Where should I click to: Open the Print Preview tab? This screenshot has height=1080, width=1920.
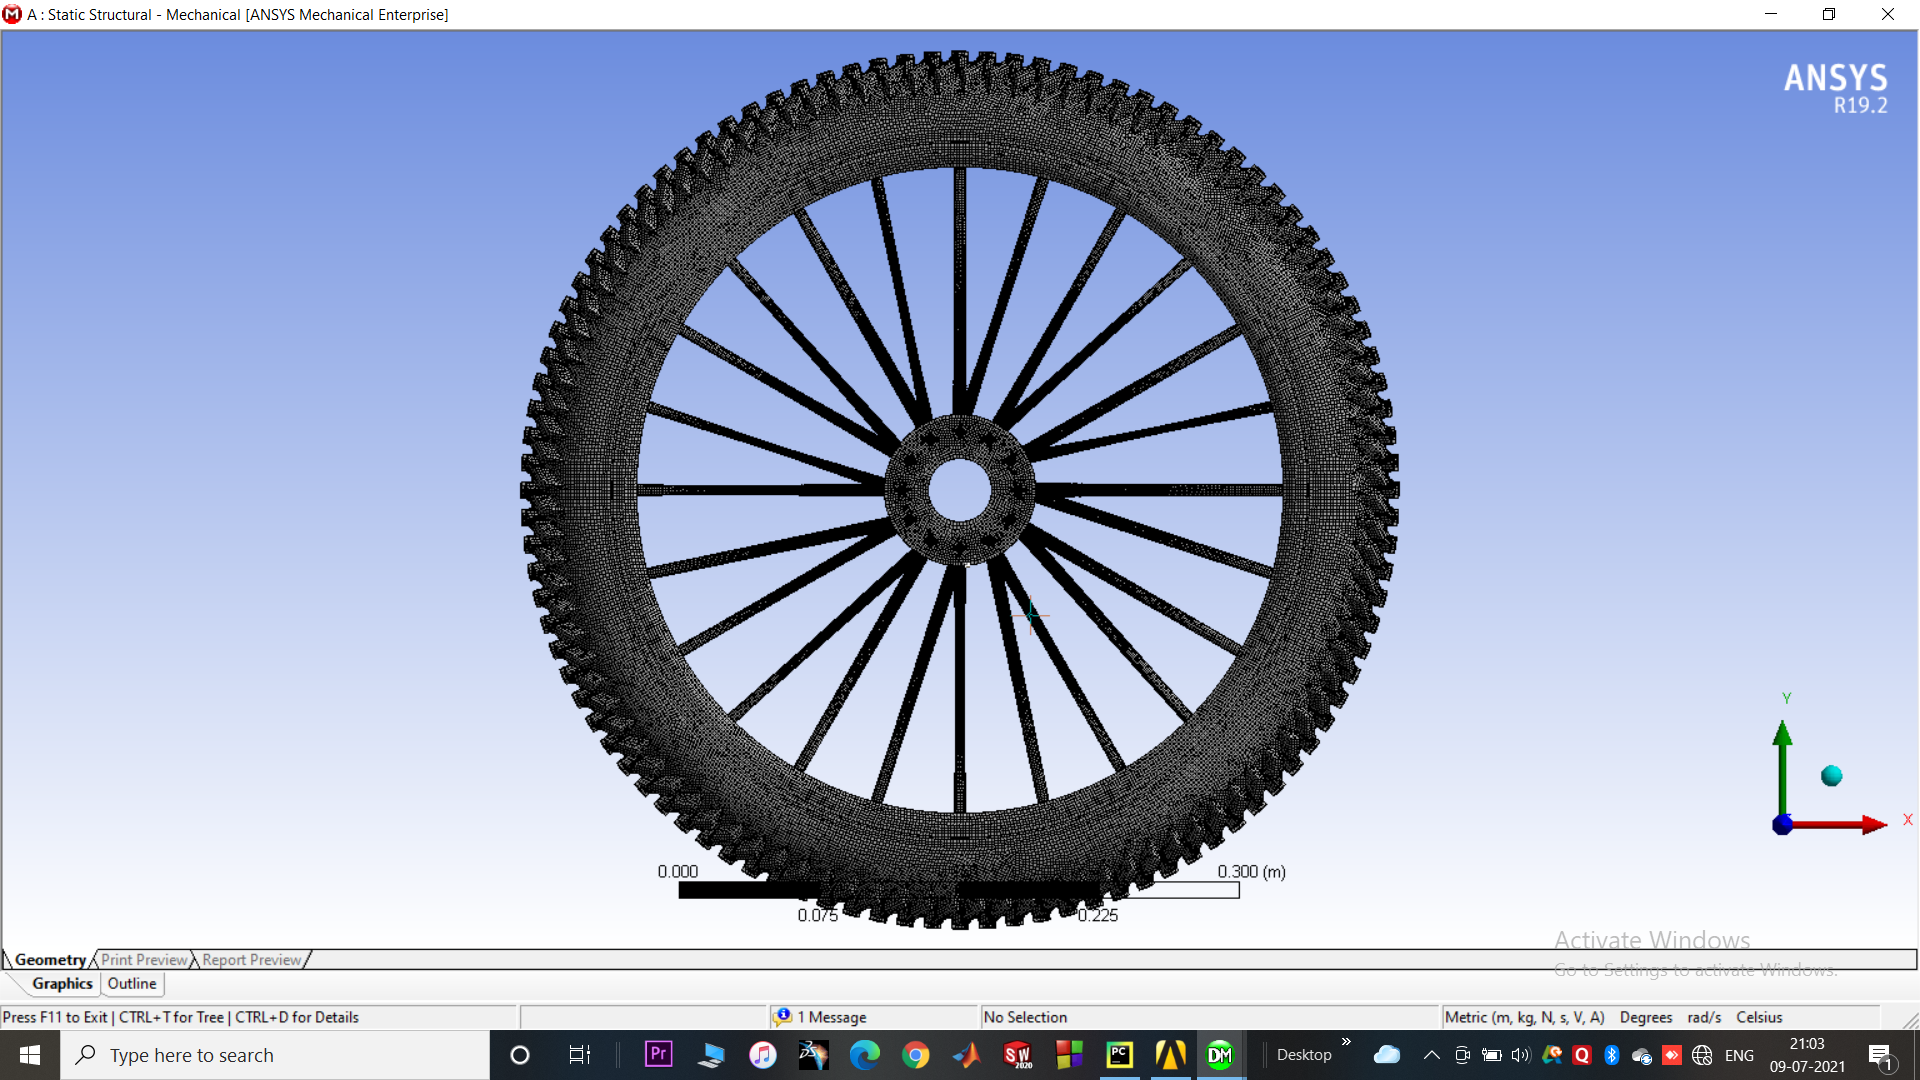coord(144,959)
